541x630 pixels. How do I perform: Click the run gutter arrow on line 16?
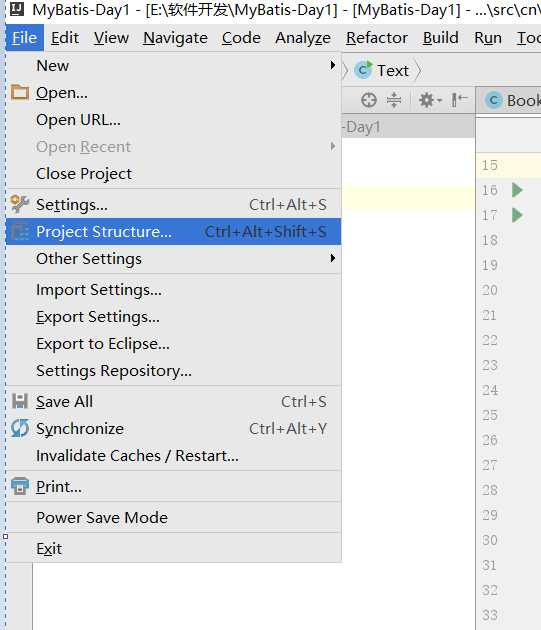[x=517, y=190]
